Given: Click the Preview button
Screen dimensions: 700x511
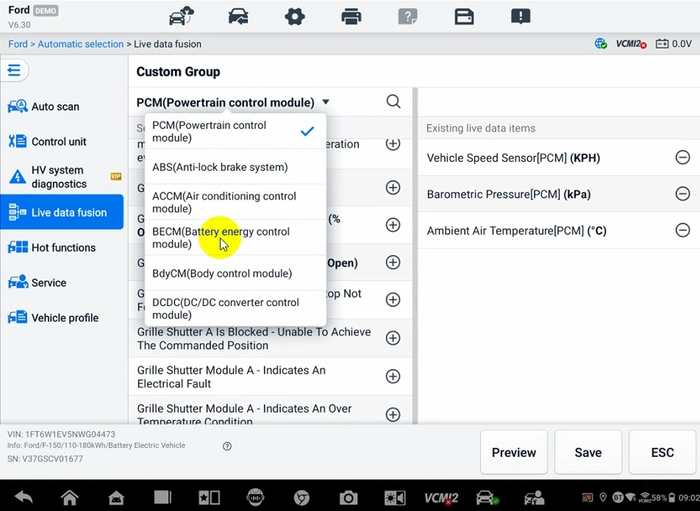Looking at the screenshot, I should coord(514,452).
